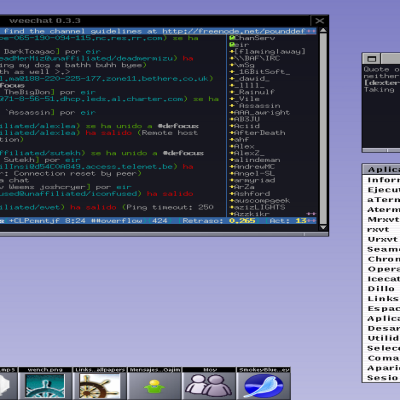Launch rxvt from the applications menu
The height and width of the screenshot is (400, 400).
pos(382,230)
